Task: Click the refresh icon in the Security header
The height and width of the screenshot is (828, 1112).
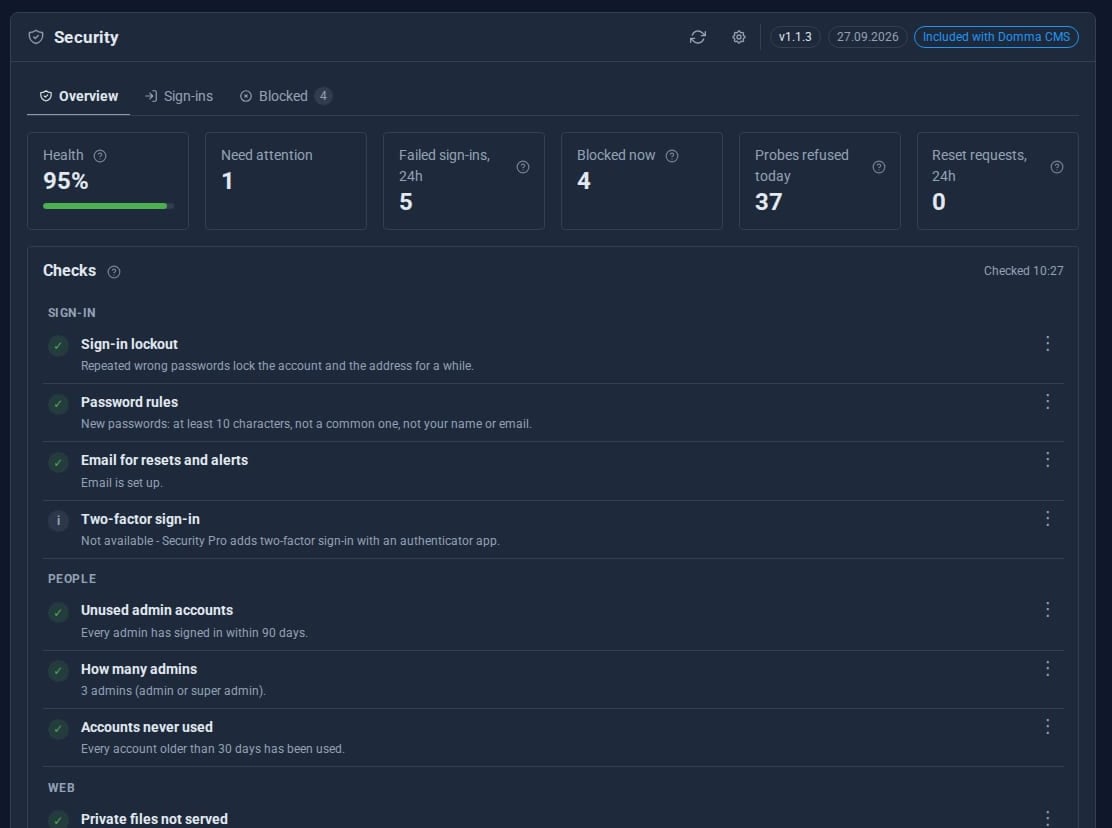Action: coord(698,37)
